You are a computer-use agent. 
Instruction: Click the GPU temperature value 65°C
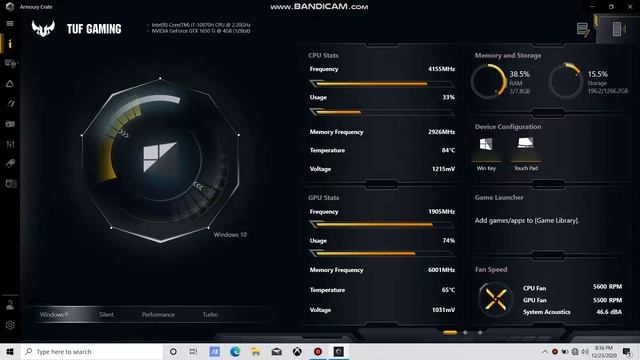(x=448, y=290)
